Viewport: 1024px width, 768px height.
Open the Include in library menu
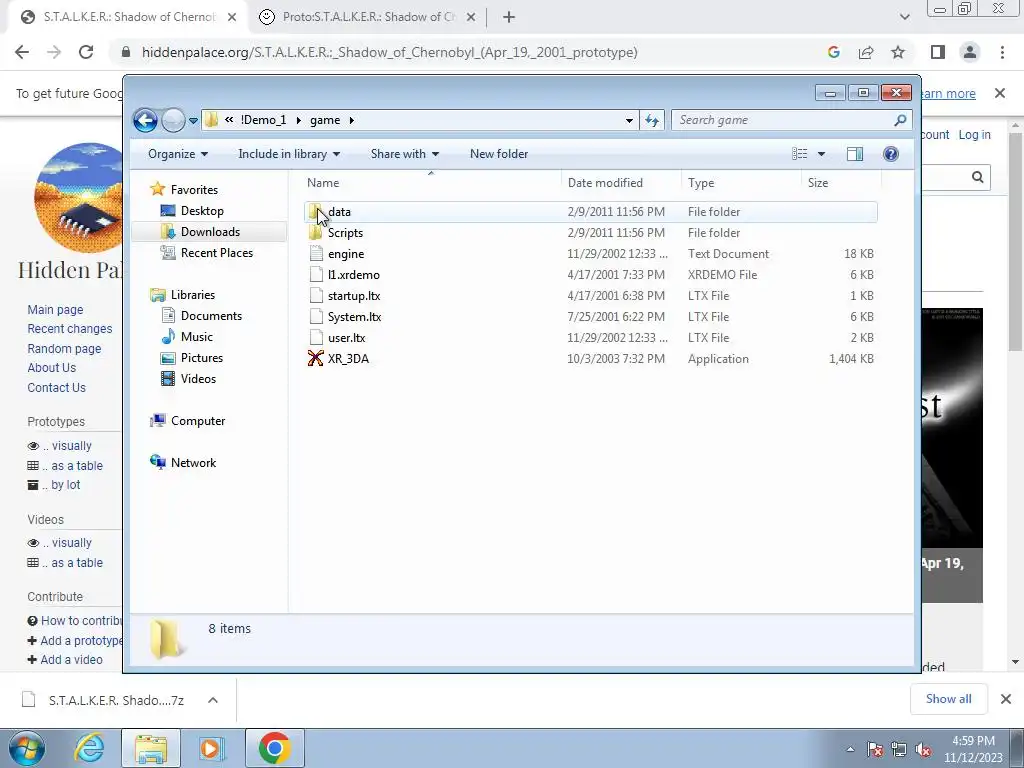289,154
